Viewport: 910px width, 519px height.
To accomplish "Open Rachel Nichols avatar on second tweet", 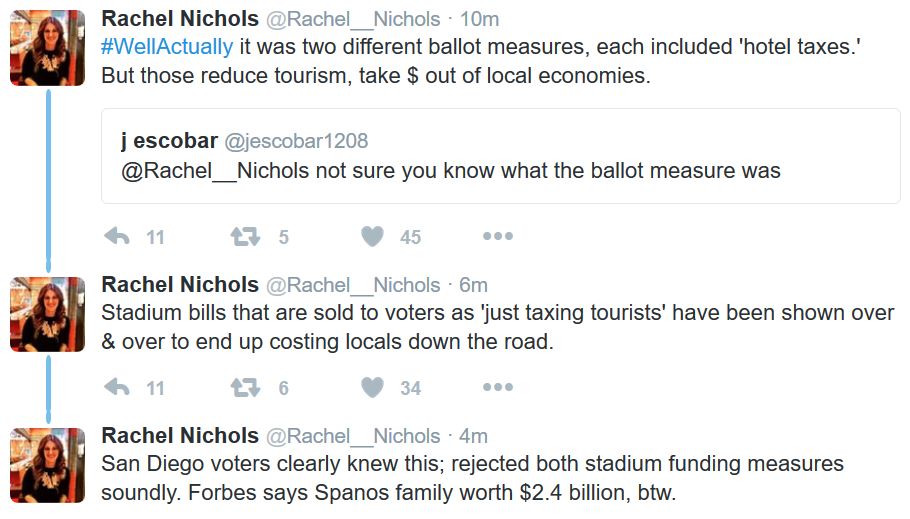I will [x=48, y=314].
